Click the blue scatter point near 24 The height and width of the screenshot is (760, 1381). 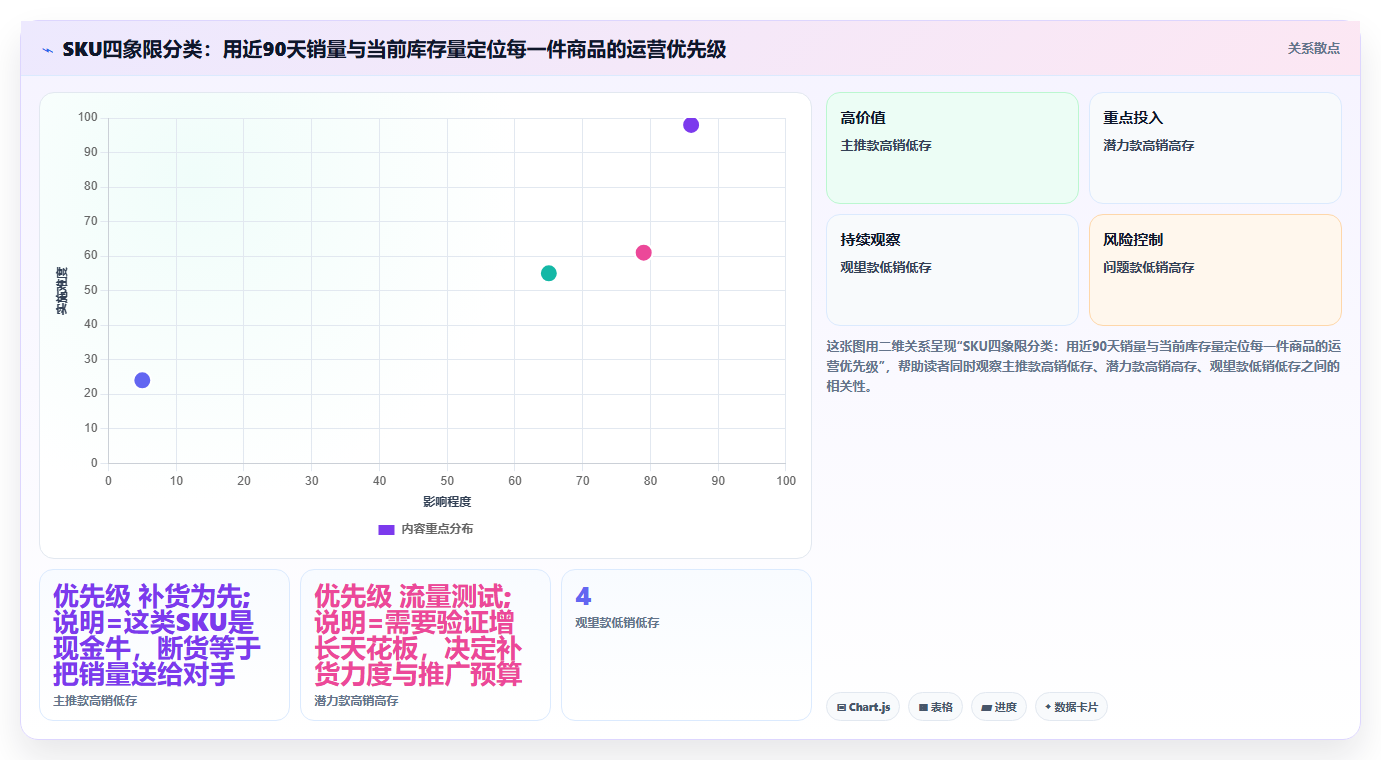[x=142, y=380]
